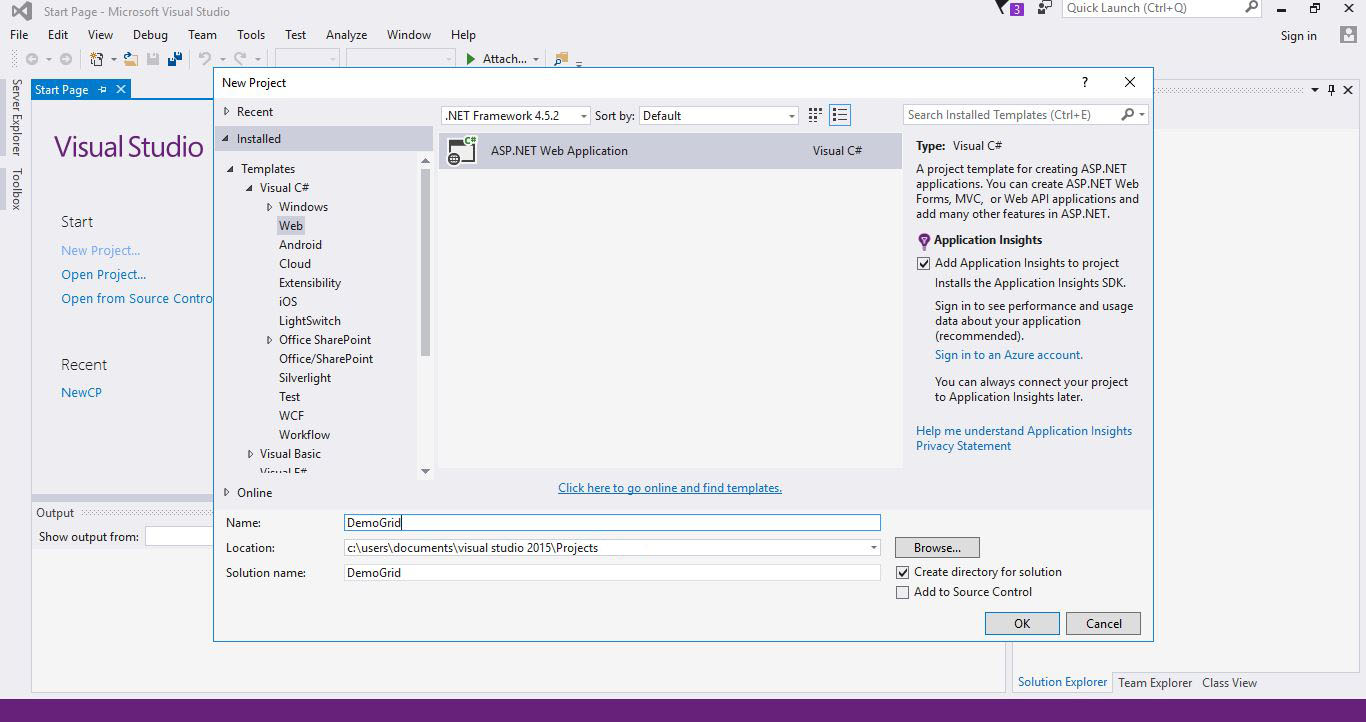Click the Open File toolbar icon
This screenshot has width=1366, height=722.
tap(131, 59)
